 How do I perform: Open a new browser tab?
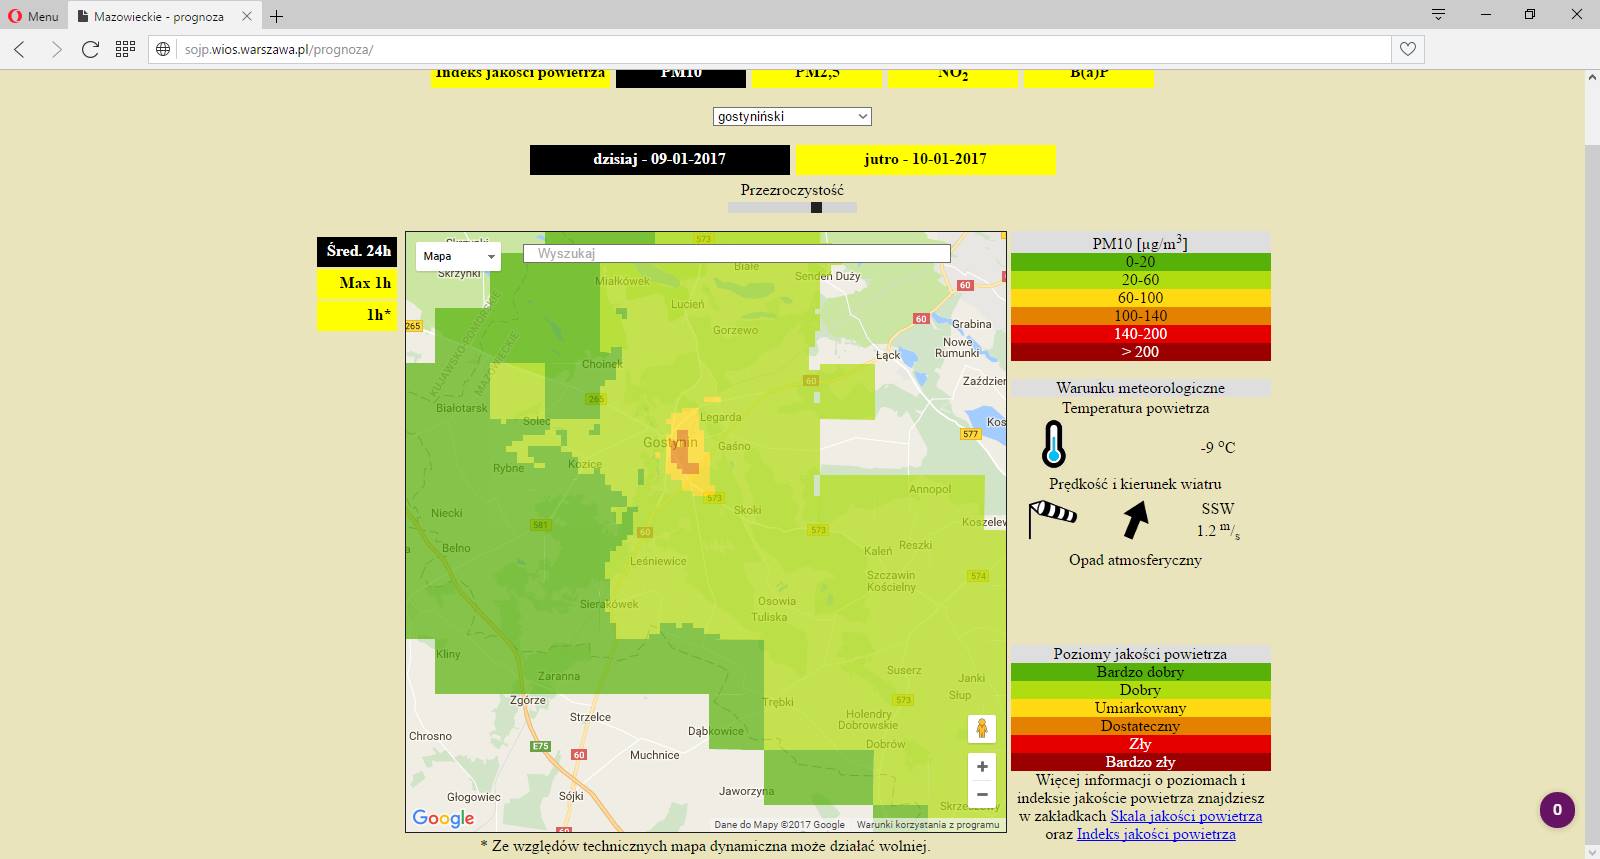tap(277, 16)
